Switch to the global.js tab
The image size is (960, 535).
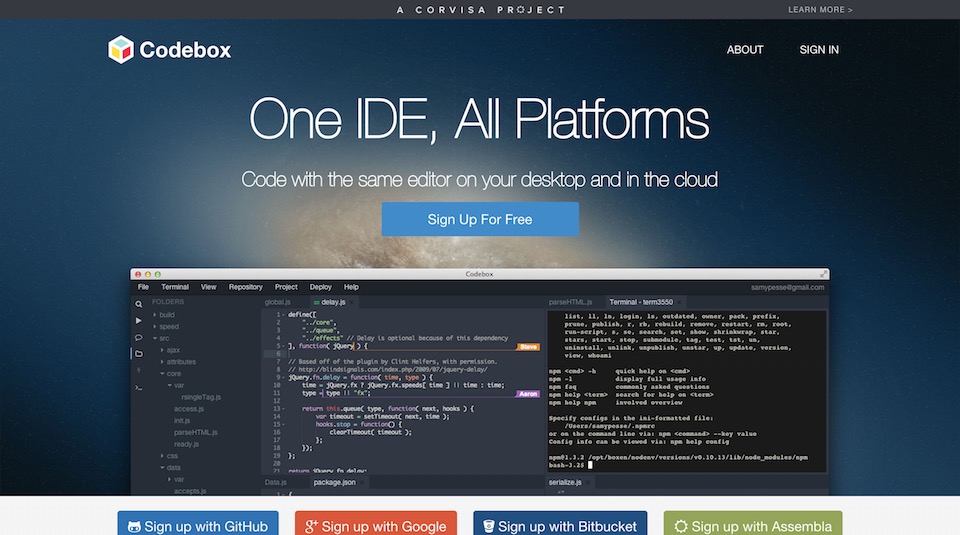[x=277, y=302]
